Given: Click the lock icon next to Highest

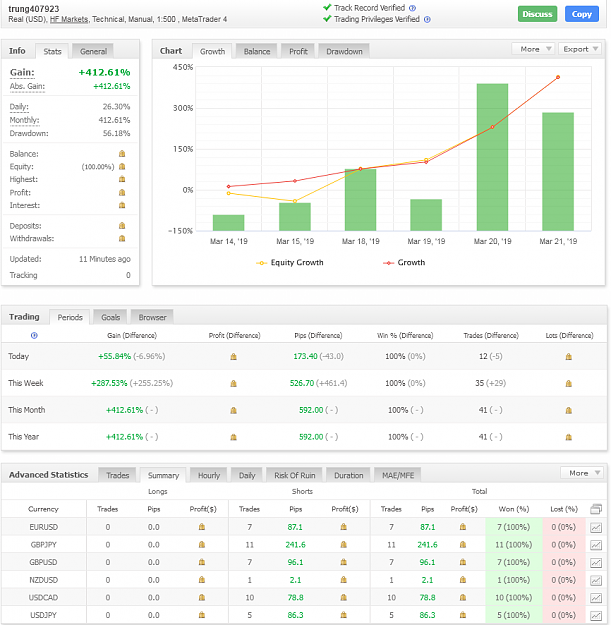Looking at the screenshot, I should click(x=122, y=179).
